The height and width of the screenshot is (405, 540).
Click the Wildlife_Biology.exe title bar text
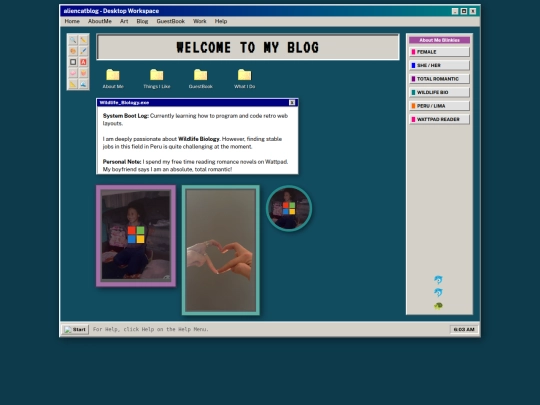click(x=124, y=103)
